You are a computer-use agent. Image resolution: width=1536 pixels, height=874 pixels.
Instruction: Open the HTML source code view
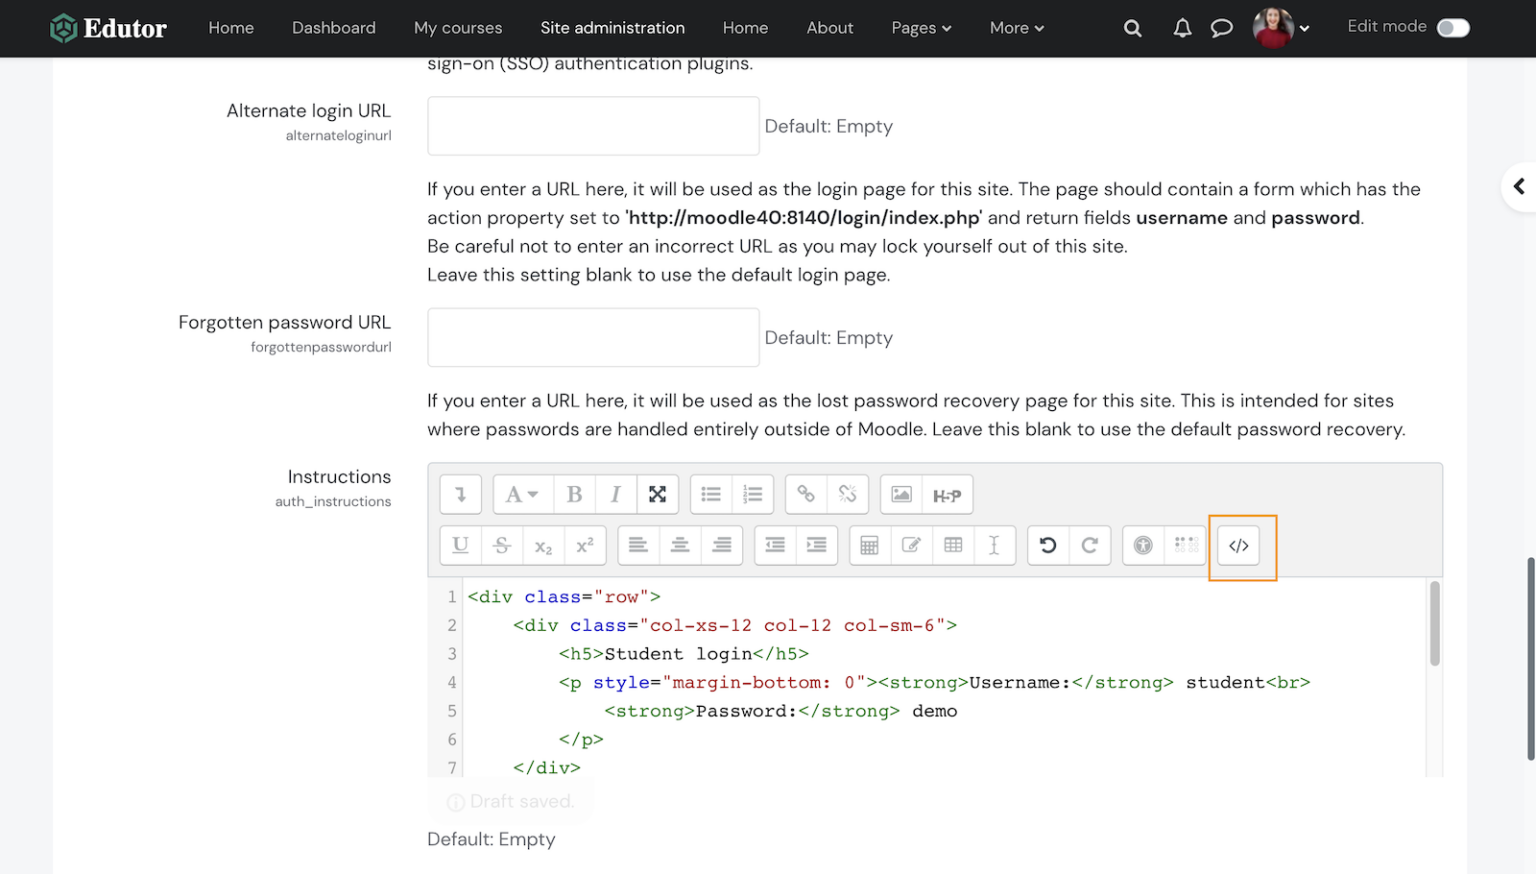pyautogui.click(x=1239, y=546)
